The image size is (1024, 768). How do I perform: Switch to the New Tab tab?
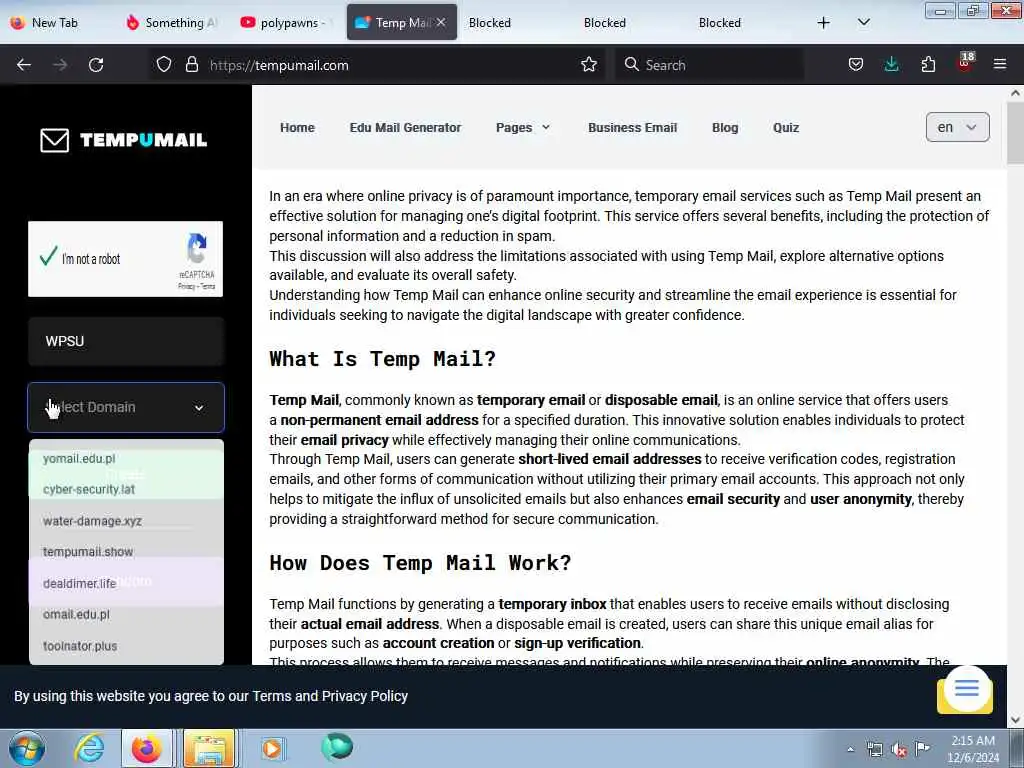tap(56, 23)
